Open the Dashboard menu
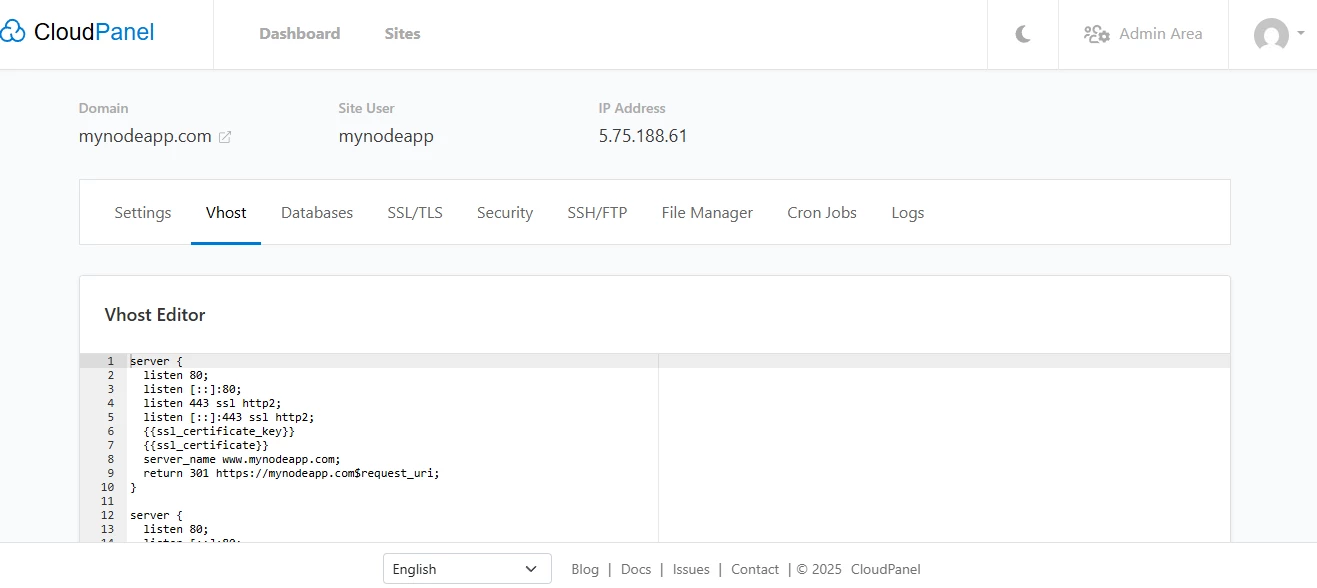Viewport: 1317px width, 588px height. (299, 33)
